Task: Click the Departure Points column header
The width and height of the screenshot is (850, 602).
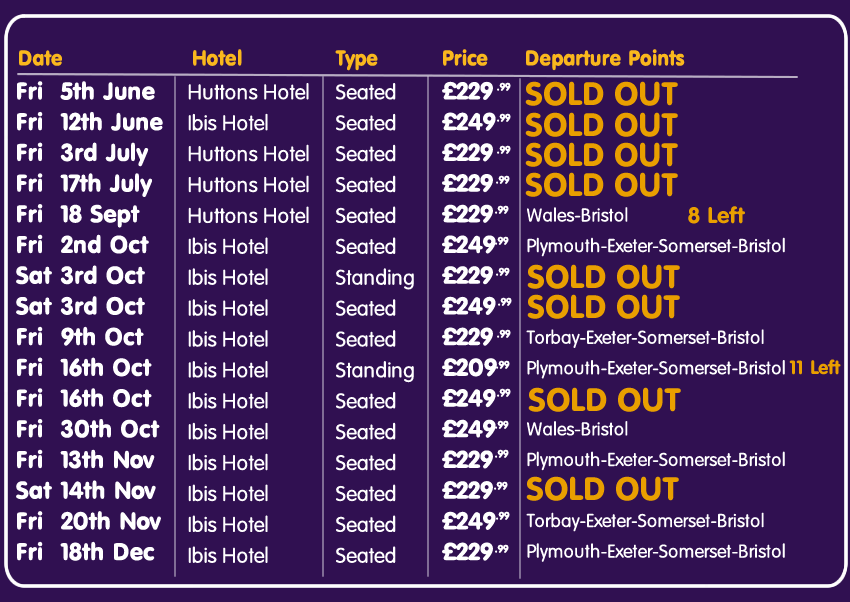Action: pyautogui.click(x=605, y=59)
